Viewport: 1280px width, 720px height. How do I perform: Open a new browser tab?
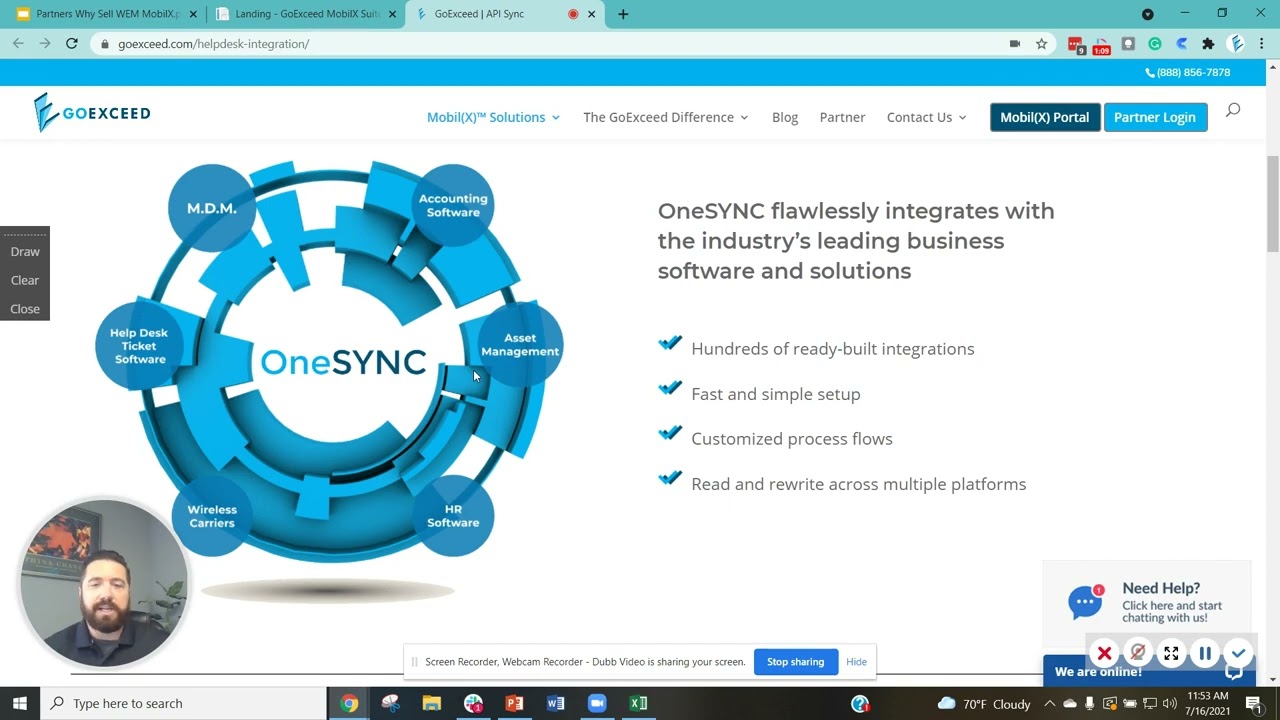coord(623,14)
